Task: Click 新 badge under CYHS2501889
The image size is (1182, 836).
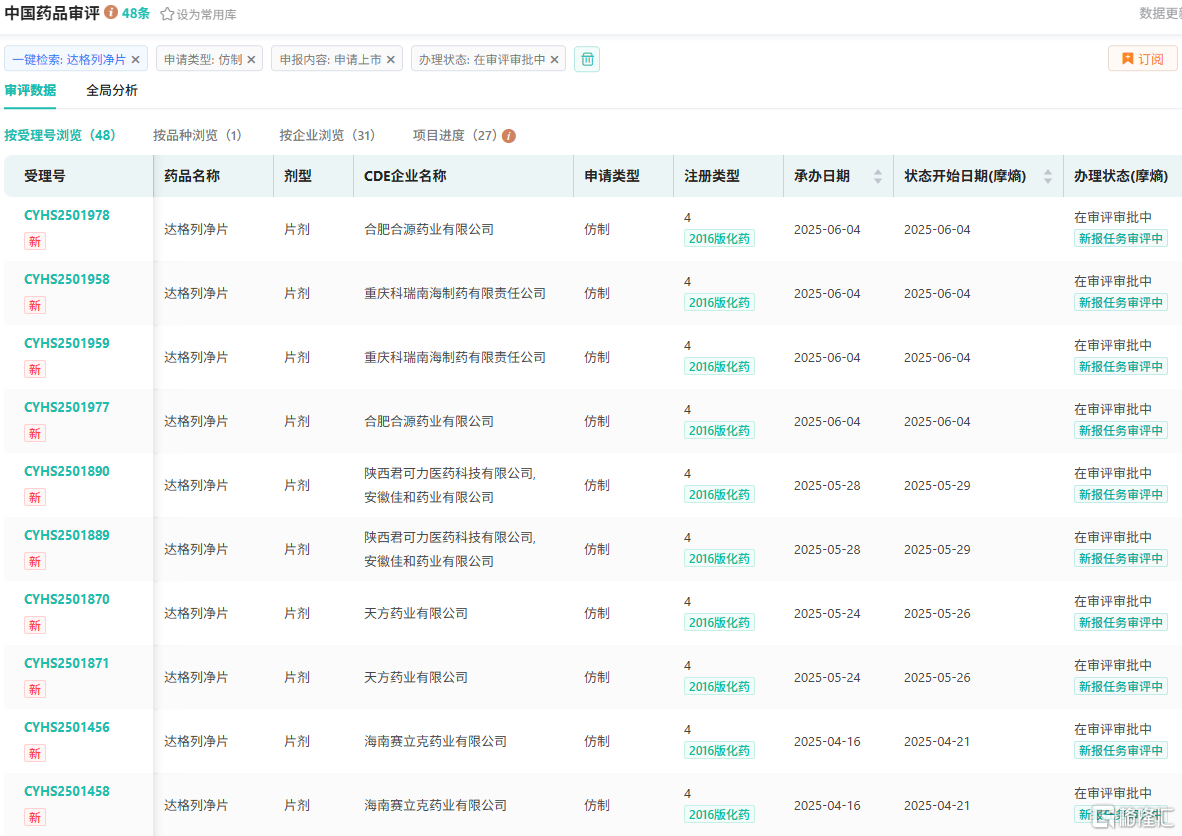Action: point(35,562)
